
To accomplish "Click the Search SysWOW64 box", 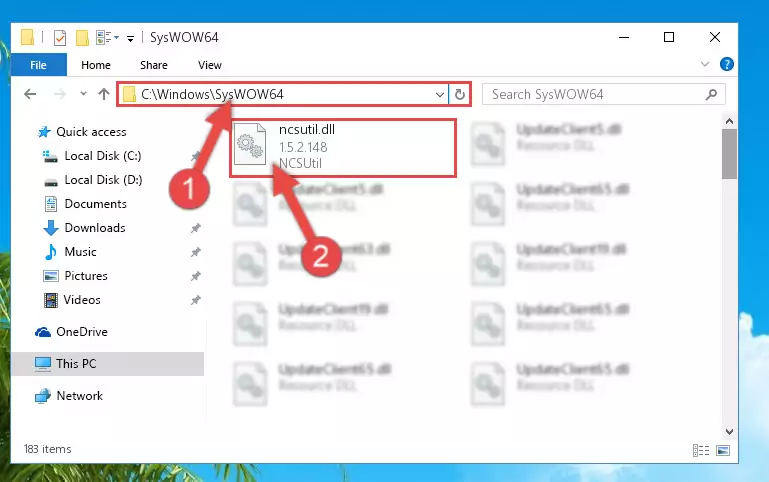I will (603, 94).
